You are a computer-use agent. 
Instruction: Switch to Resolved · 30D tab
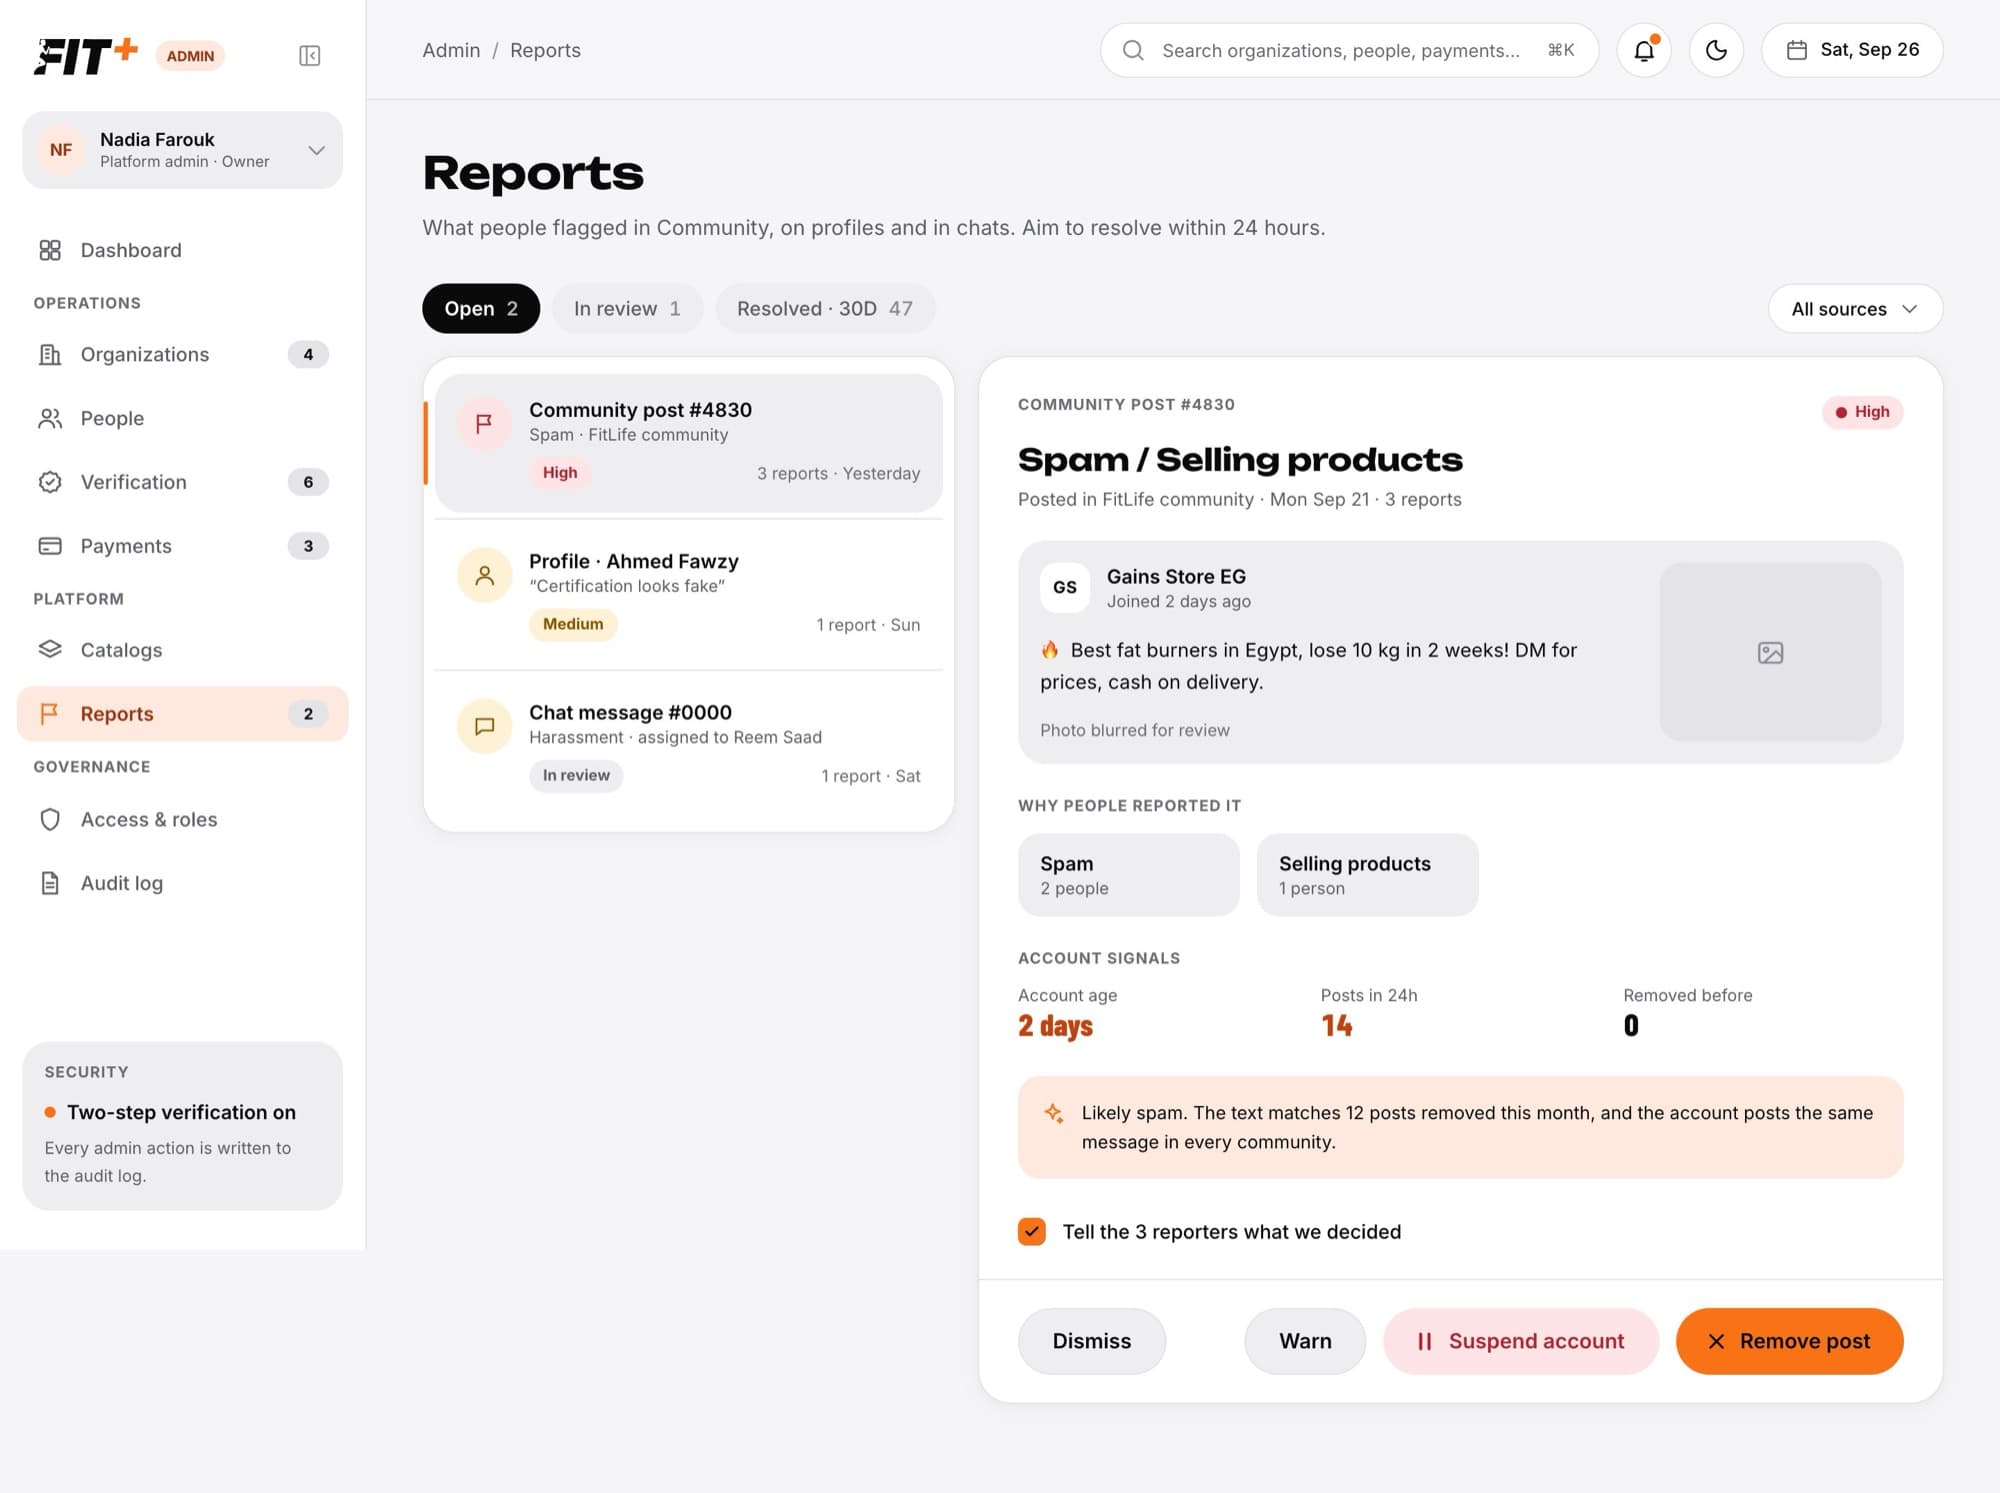pyautogui.click(x=825, y=309)
